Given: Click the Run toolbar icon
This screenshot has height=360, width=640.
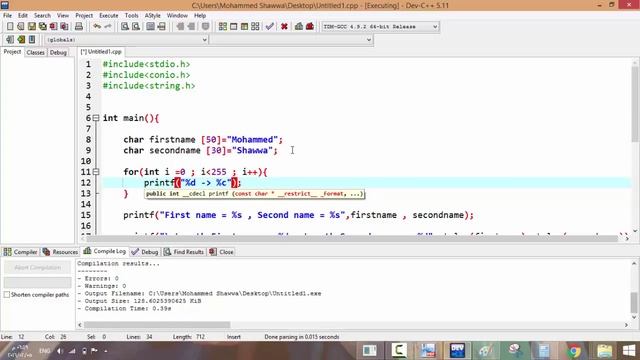Looking at the screenshot, I should click(x=233, y=27).
